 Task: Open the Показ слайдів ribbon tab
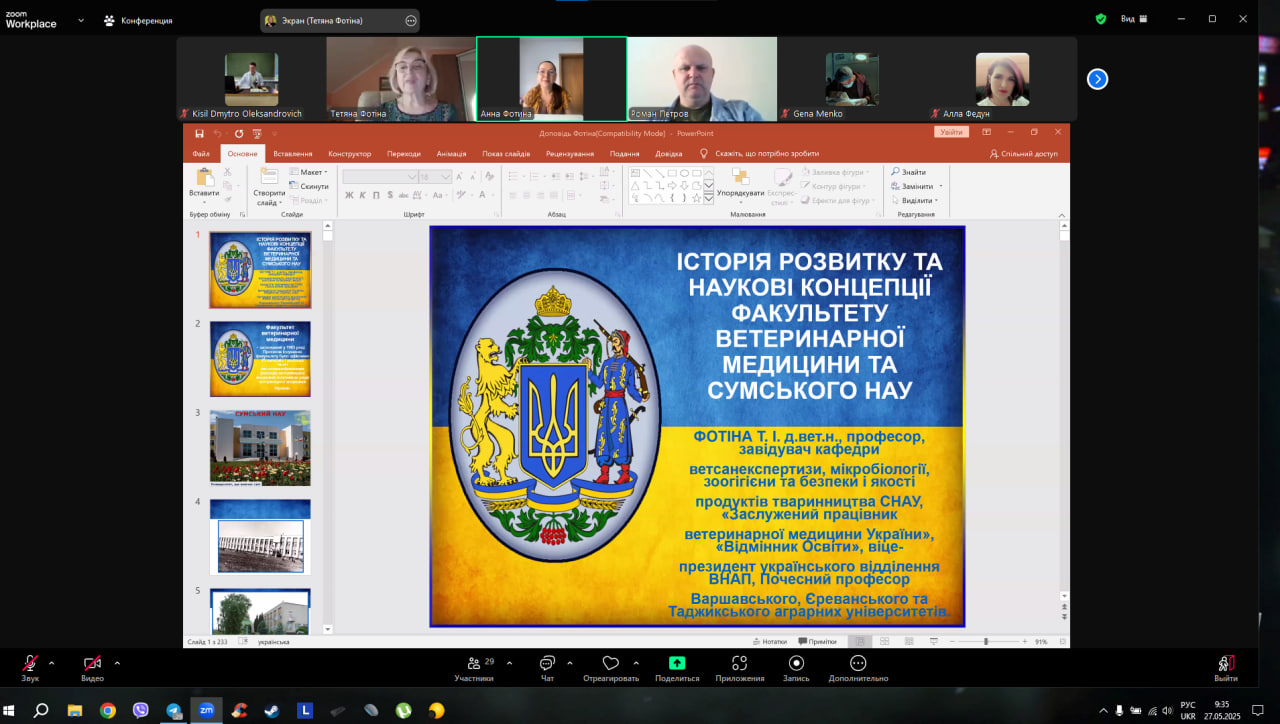(506, 154)
